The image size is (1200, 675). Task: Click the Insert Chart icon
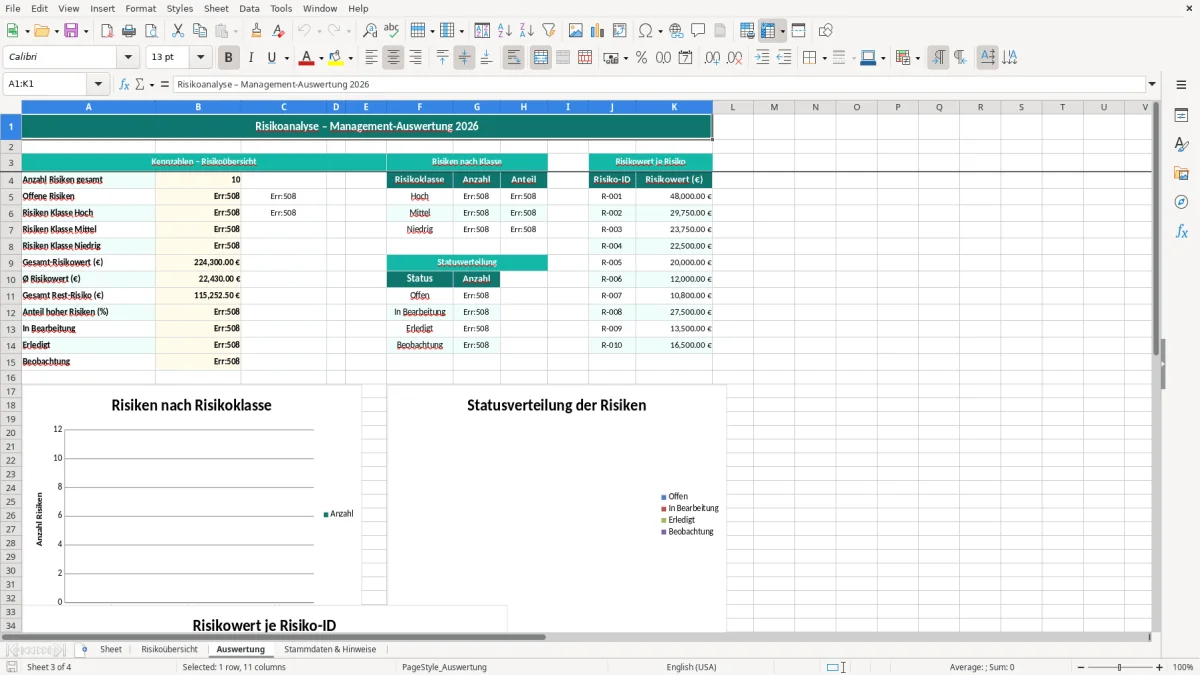[598, 31]
